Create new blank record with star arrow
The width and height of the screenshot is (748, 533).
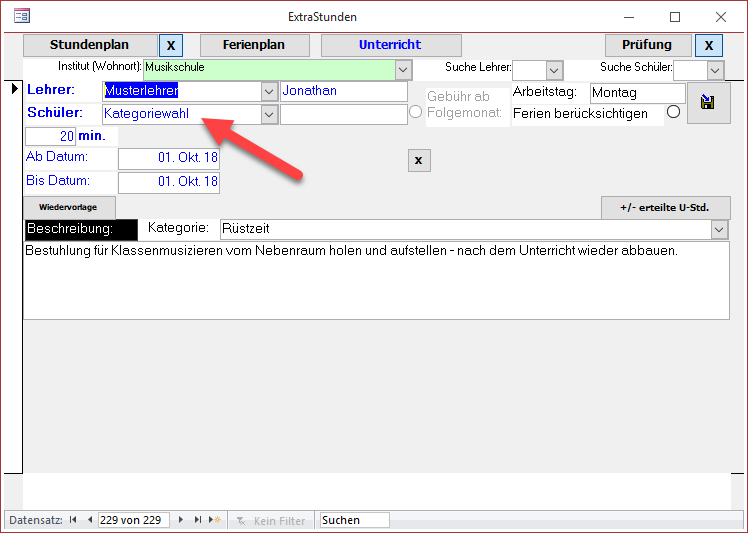[214, 520]
